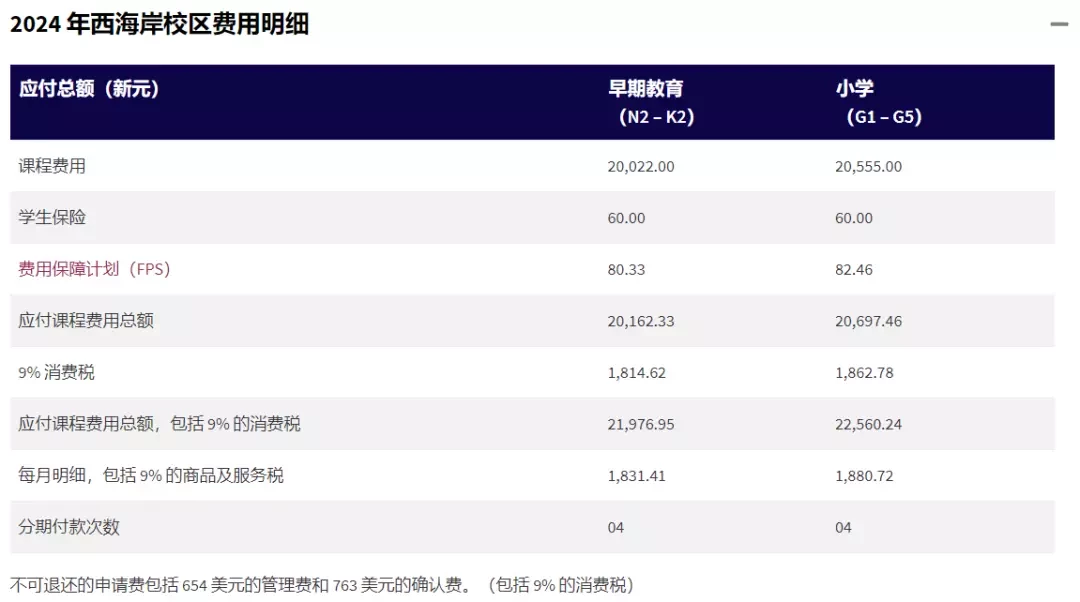The height and width of the screenshot is (602, 1080).
Task: Select the monthly value 1,880.72
Action: 864,477
